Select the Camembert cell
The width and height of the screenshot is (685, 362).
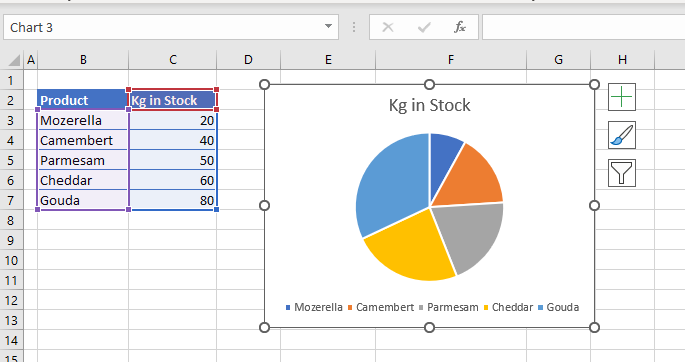click(x=83, y=140)
